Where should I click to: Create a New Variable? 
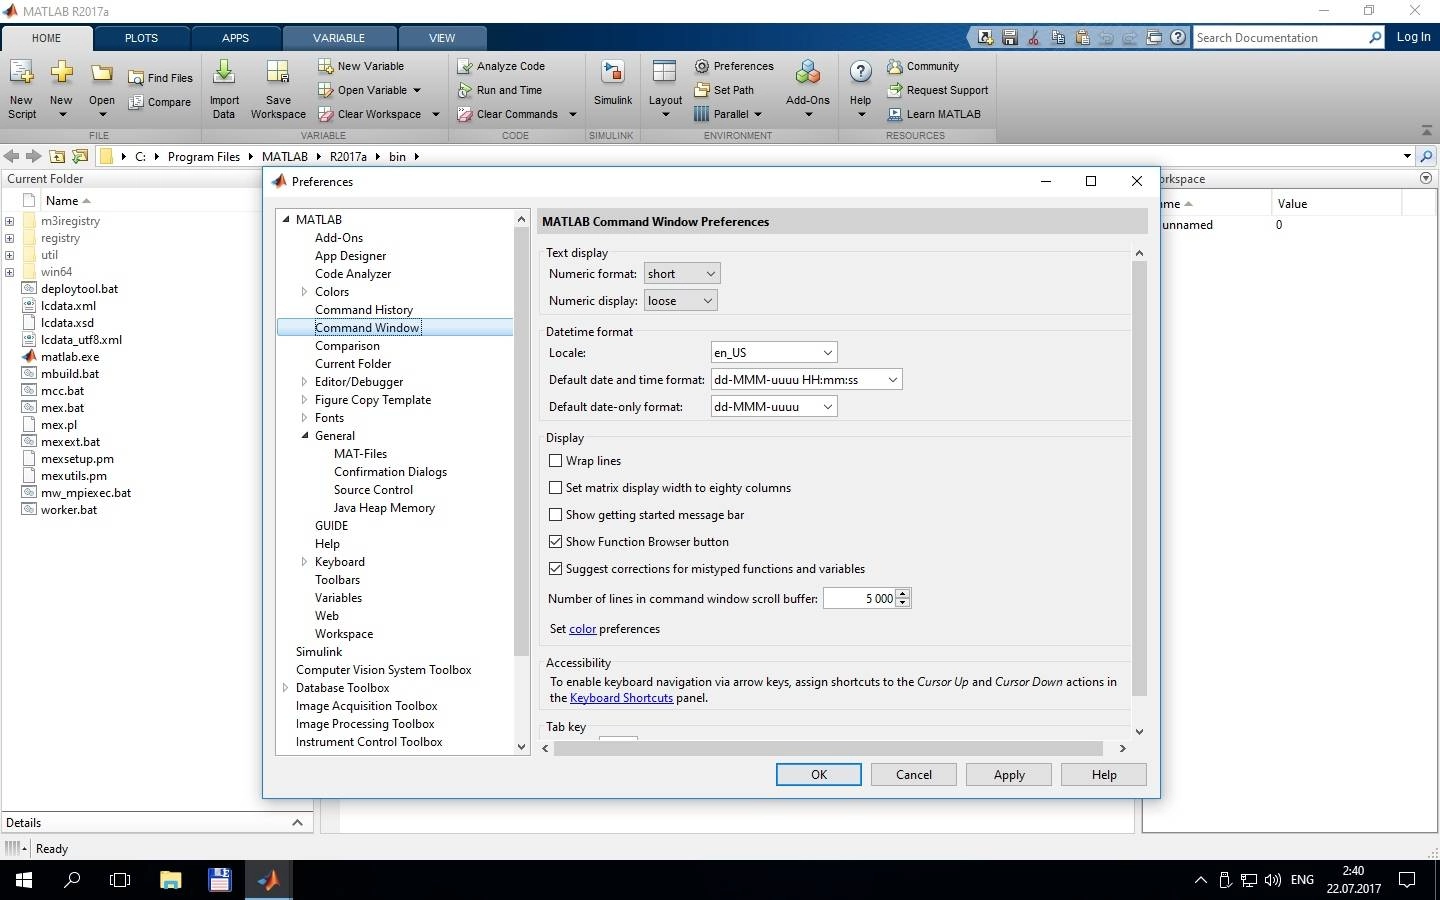point(361,66)
